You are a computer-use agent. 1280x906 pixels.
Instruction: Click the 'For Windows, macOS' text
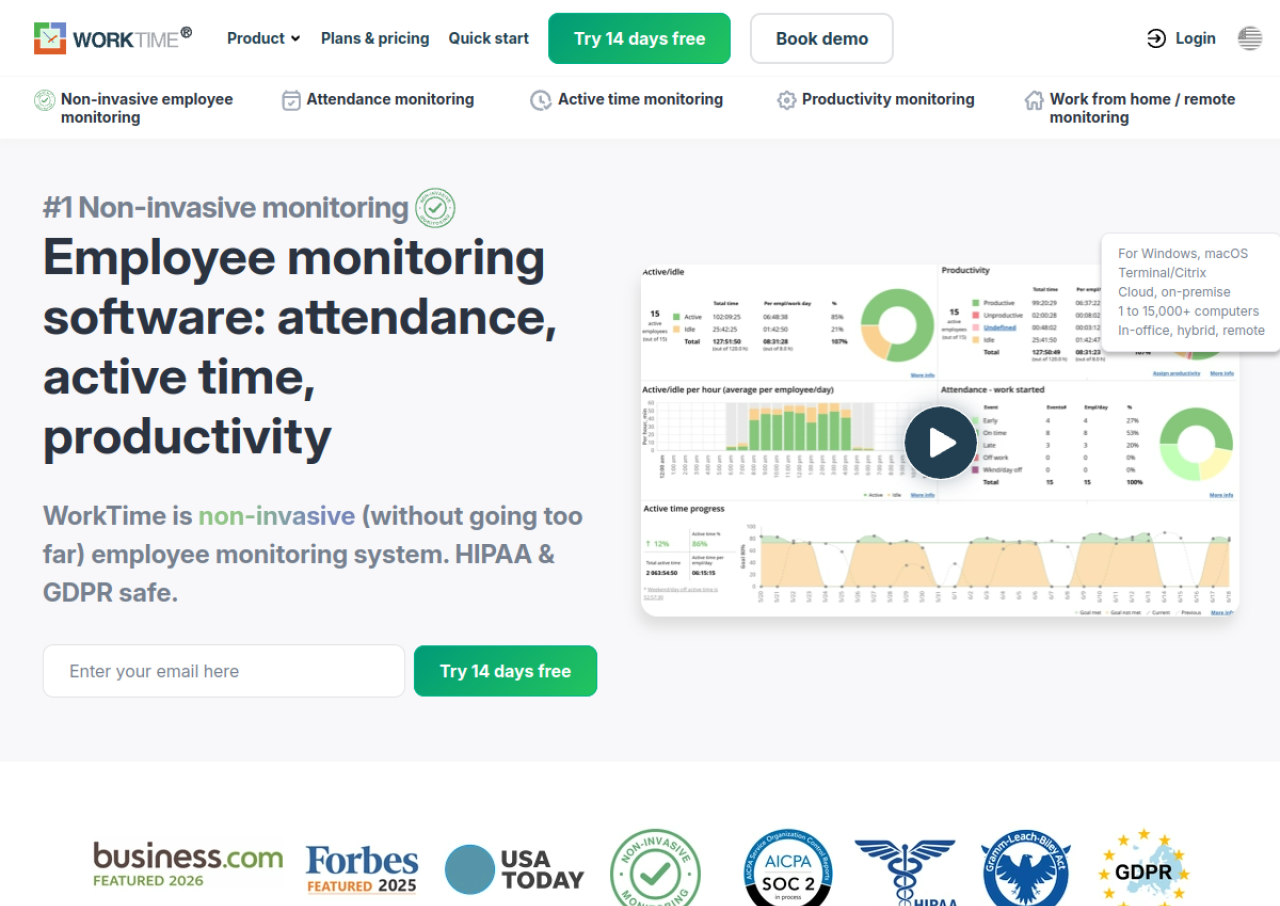[1183, 254]
